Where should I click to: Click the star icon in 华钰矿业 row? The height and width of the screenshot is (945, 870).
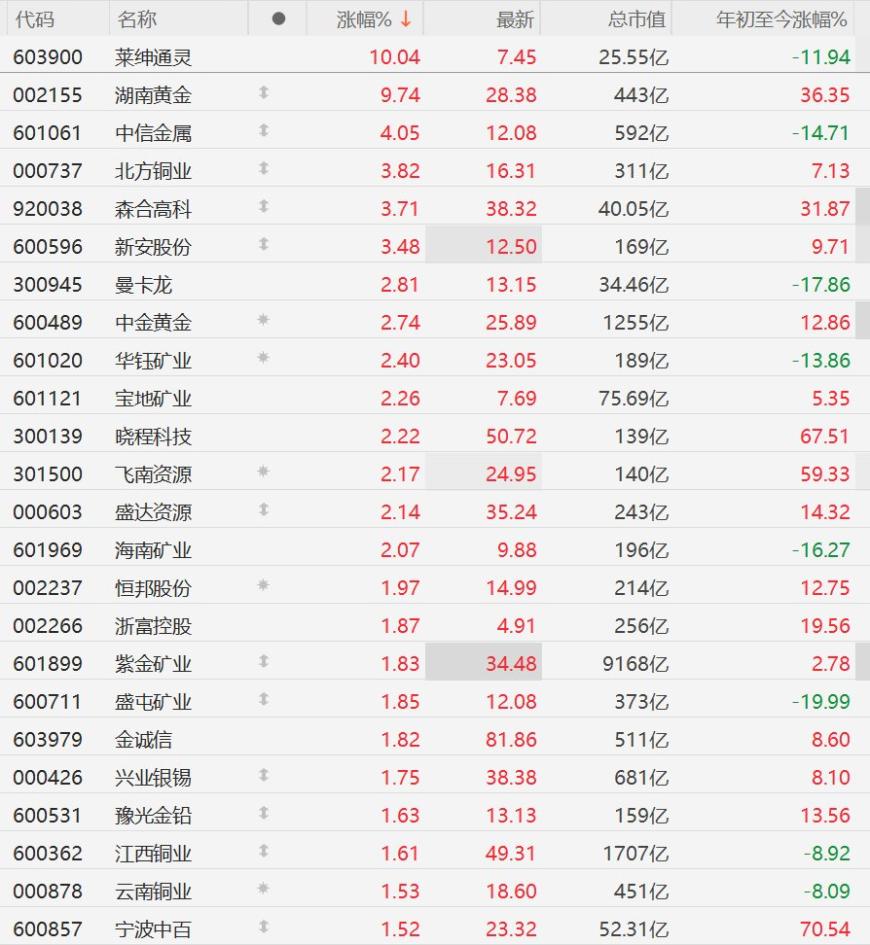click(263, 358)
